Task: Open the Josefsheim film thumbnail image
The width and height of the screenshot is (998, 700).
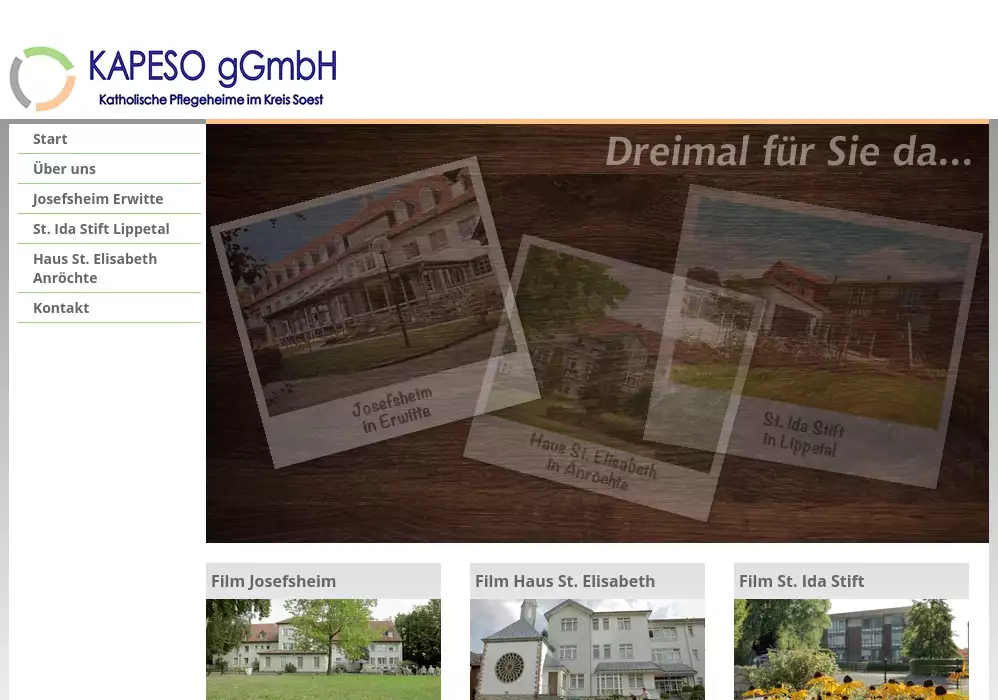Action: tap(323, 649)
